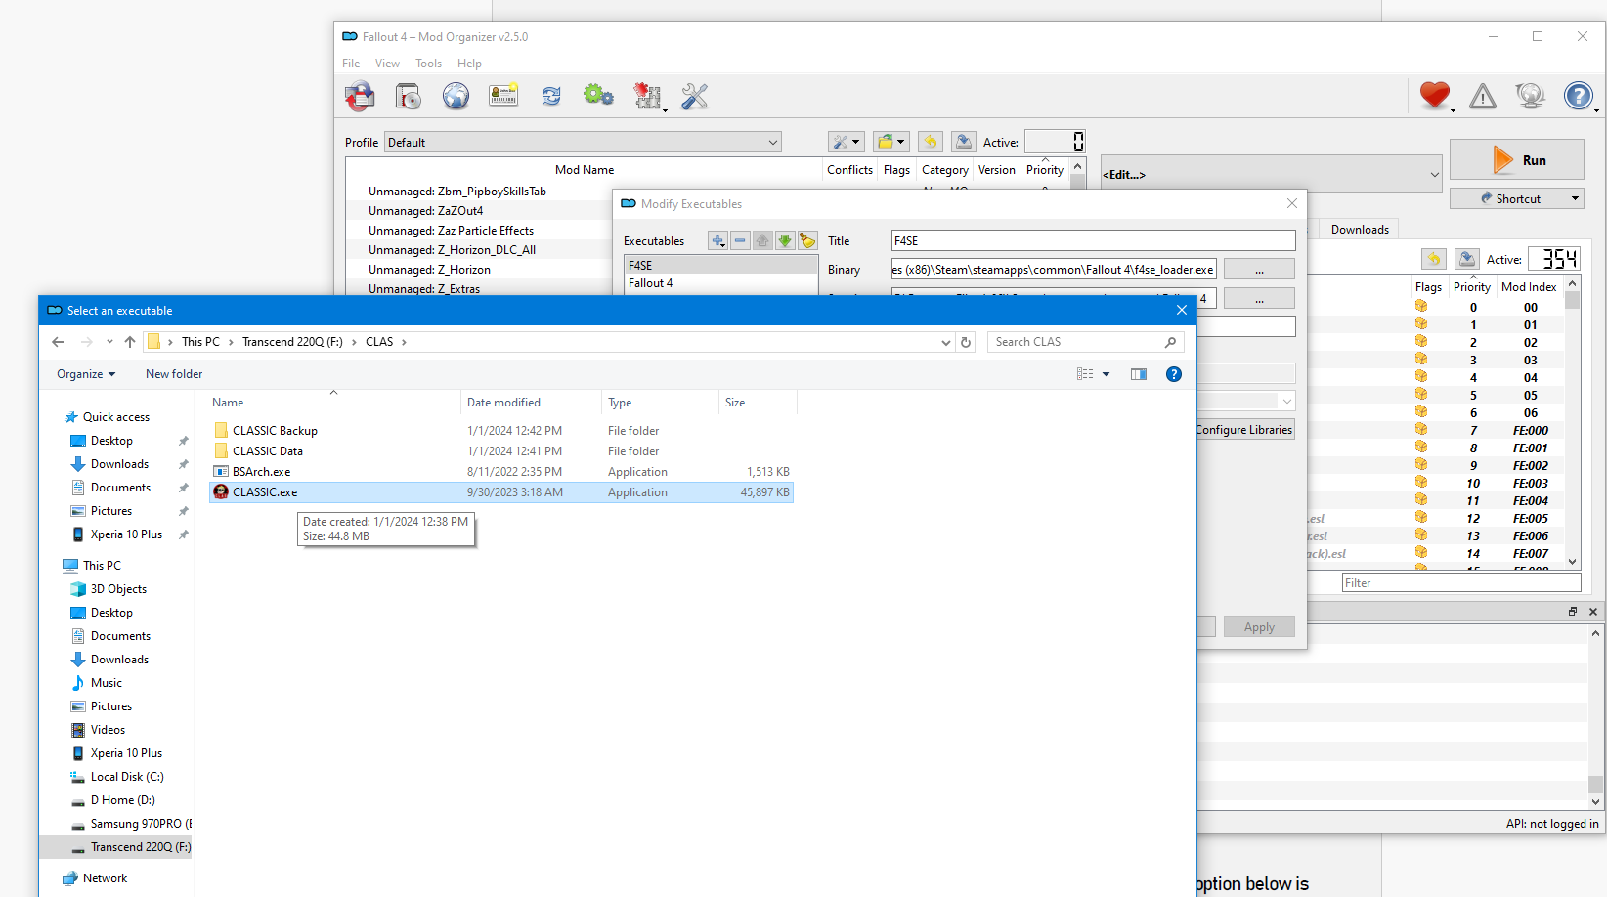The width and height of the screenshot is (1607, 897).
Task: Open the Tools menu
Action: pyautogui.click(x=428, y=63)
